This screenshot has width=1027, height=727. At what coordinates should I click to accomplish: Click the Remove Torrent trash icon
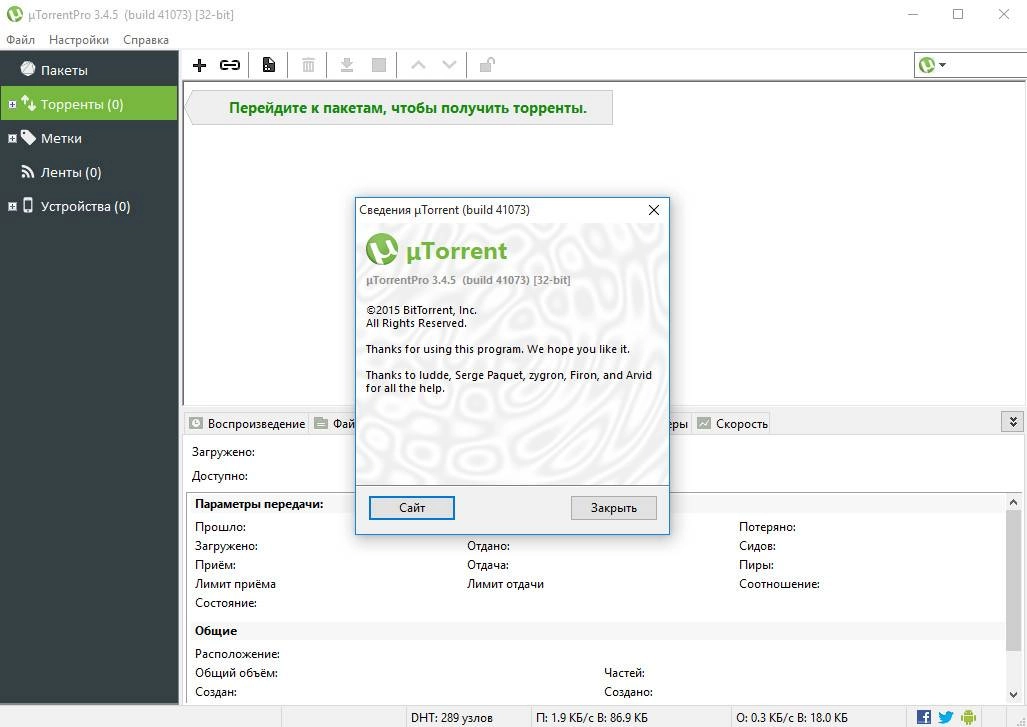pyautogui.click(x=308, y=64)
